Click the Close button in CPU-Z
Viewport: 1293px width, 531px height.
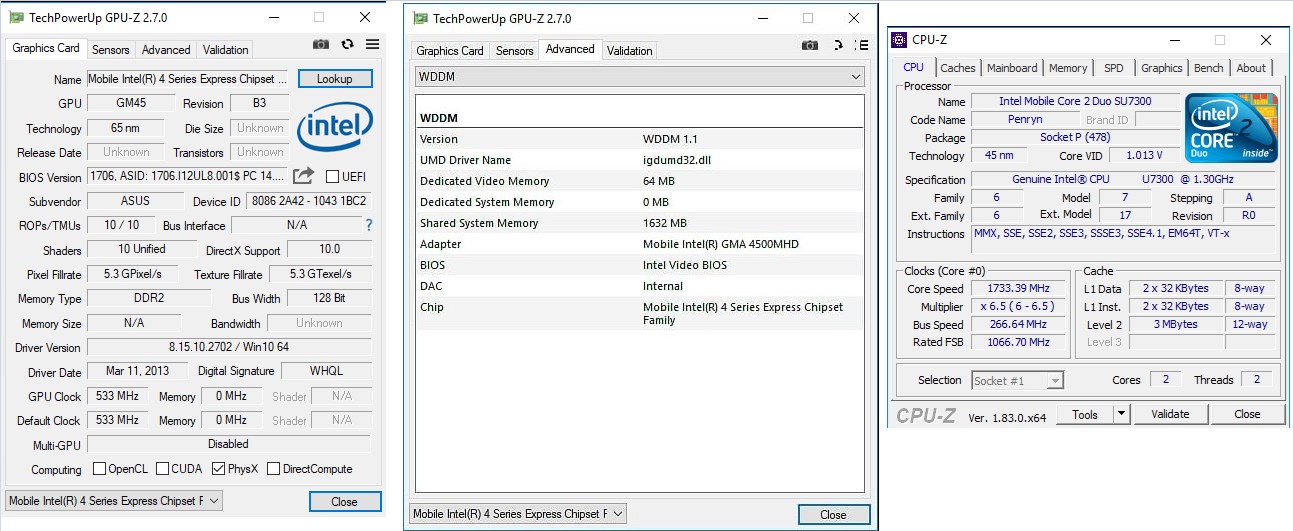(x=1247, y=414)
